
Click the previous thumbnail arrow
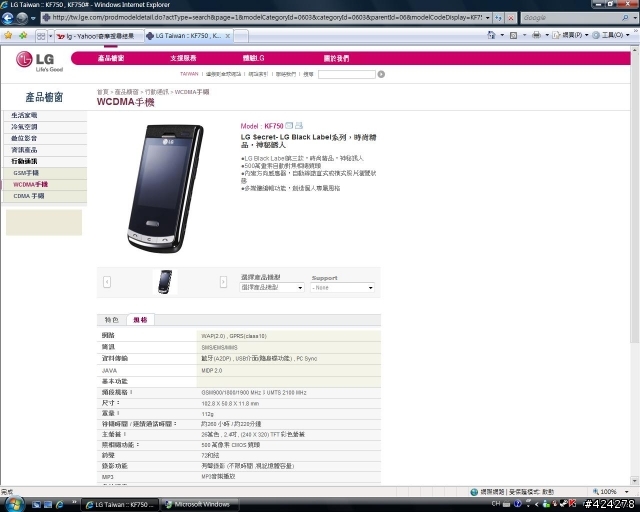pos(107,282)
